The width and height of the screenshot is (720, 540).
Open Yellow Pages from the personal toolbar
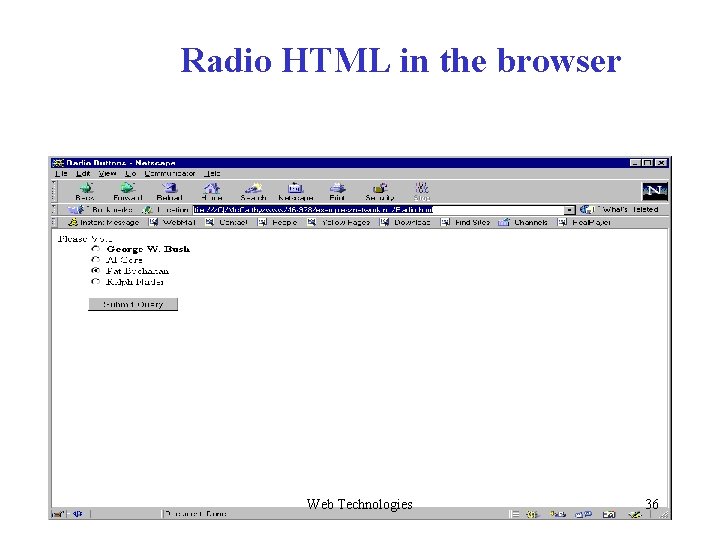(x=339, y=222)
